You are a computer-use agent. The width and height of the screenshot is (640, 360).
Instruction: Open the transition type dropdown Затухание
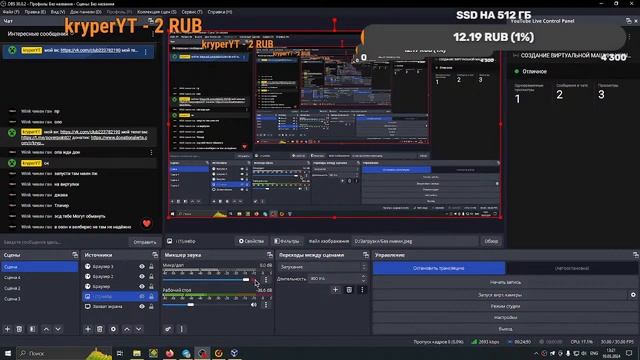click(x=322, y=267)
